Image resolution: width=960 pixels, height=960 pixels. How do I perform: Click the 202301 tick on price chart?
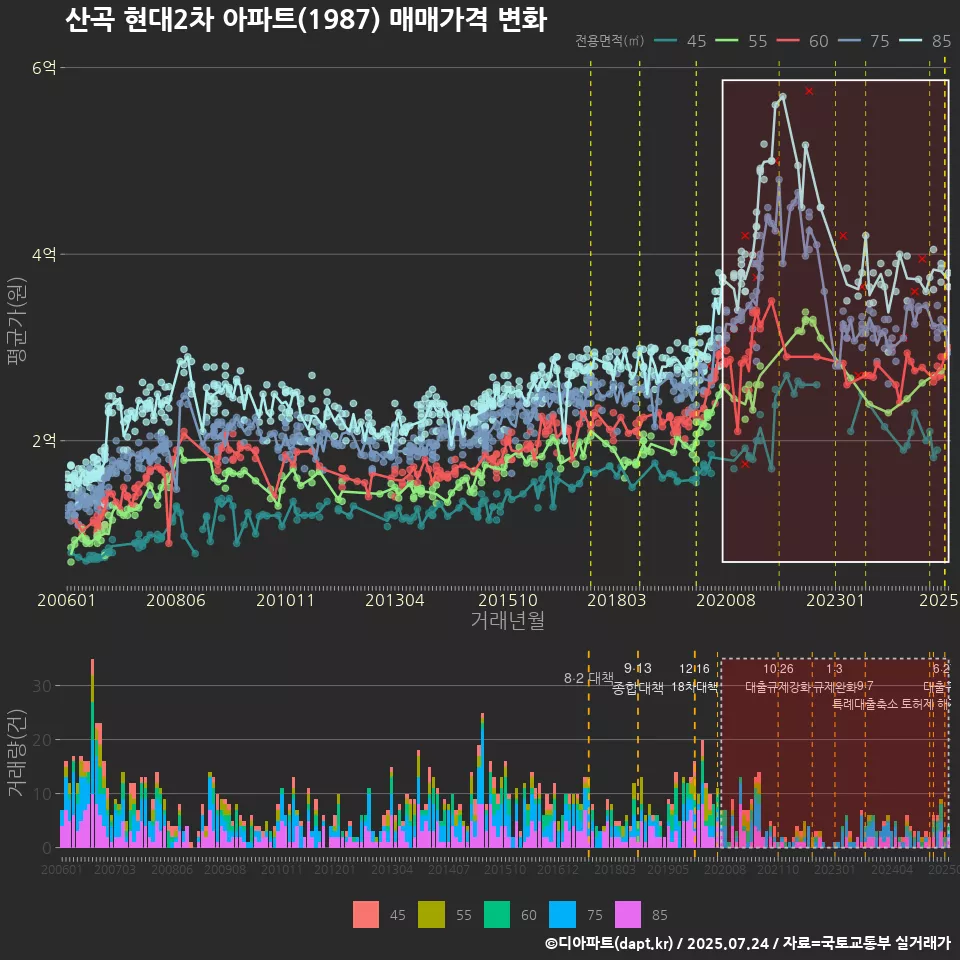835,600
